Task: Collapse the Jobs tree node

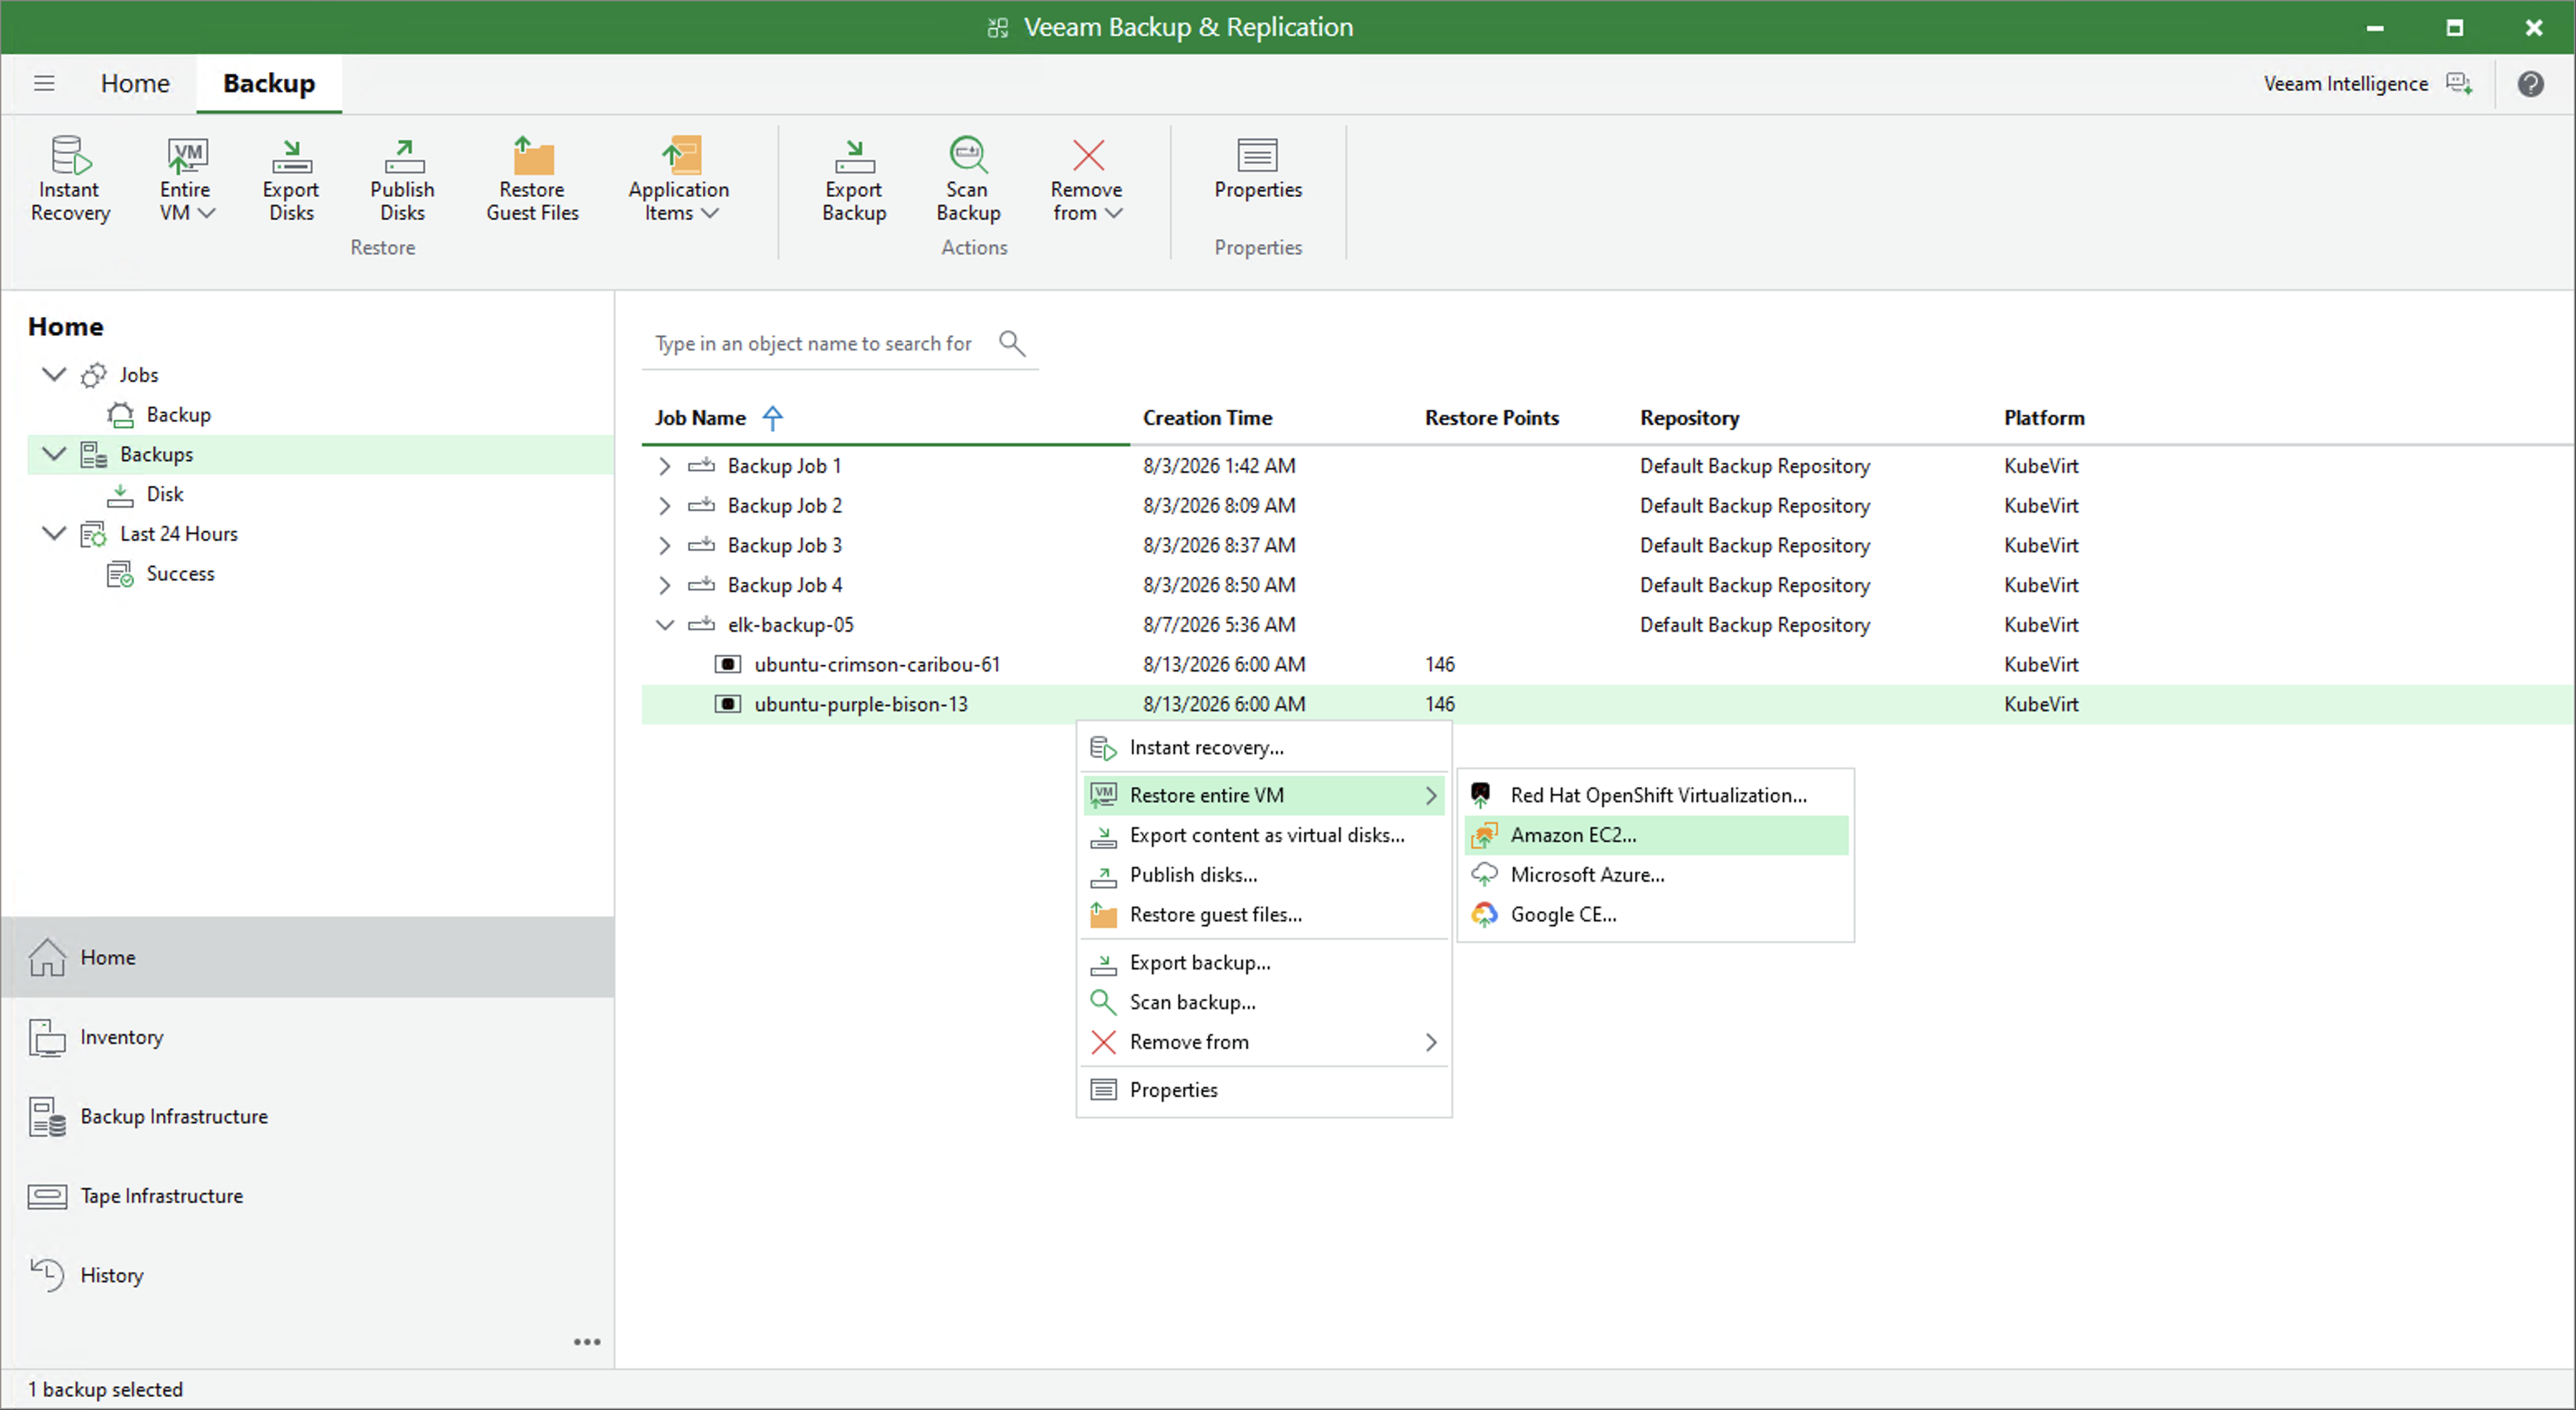Action: [x=54, y=374]
